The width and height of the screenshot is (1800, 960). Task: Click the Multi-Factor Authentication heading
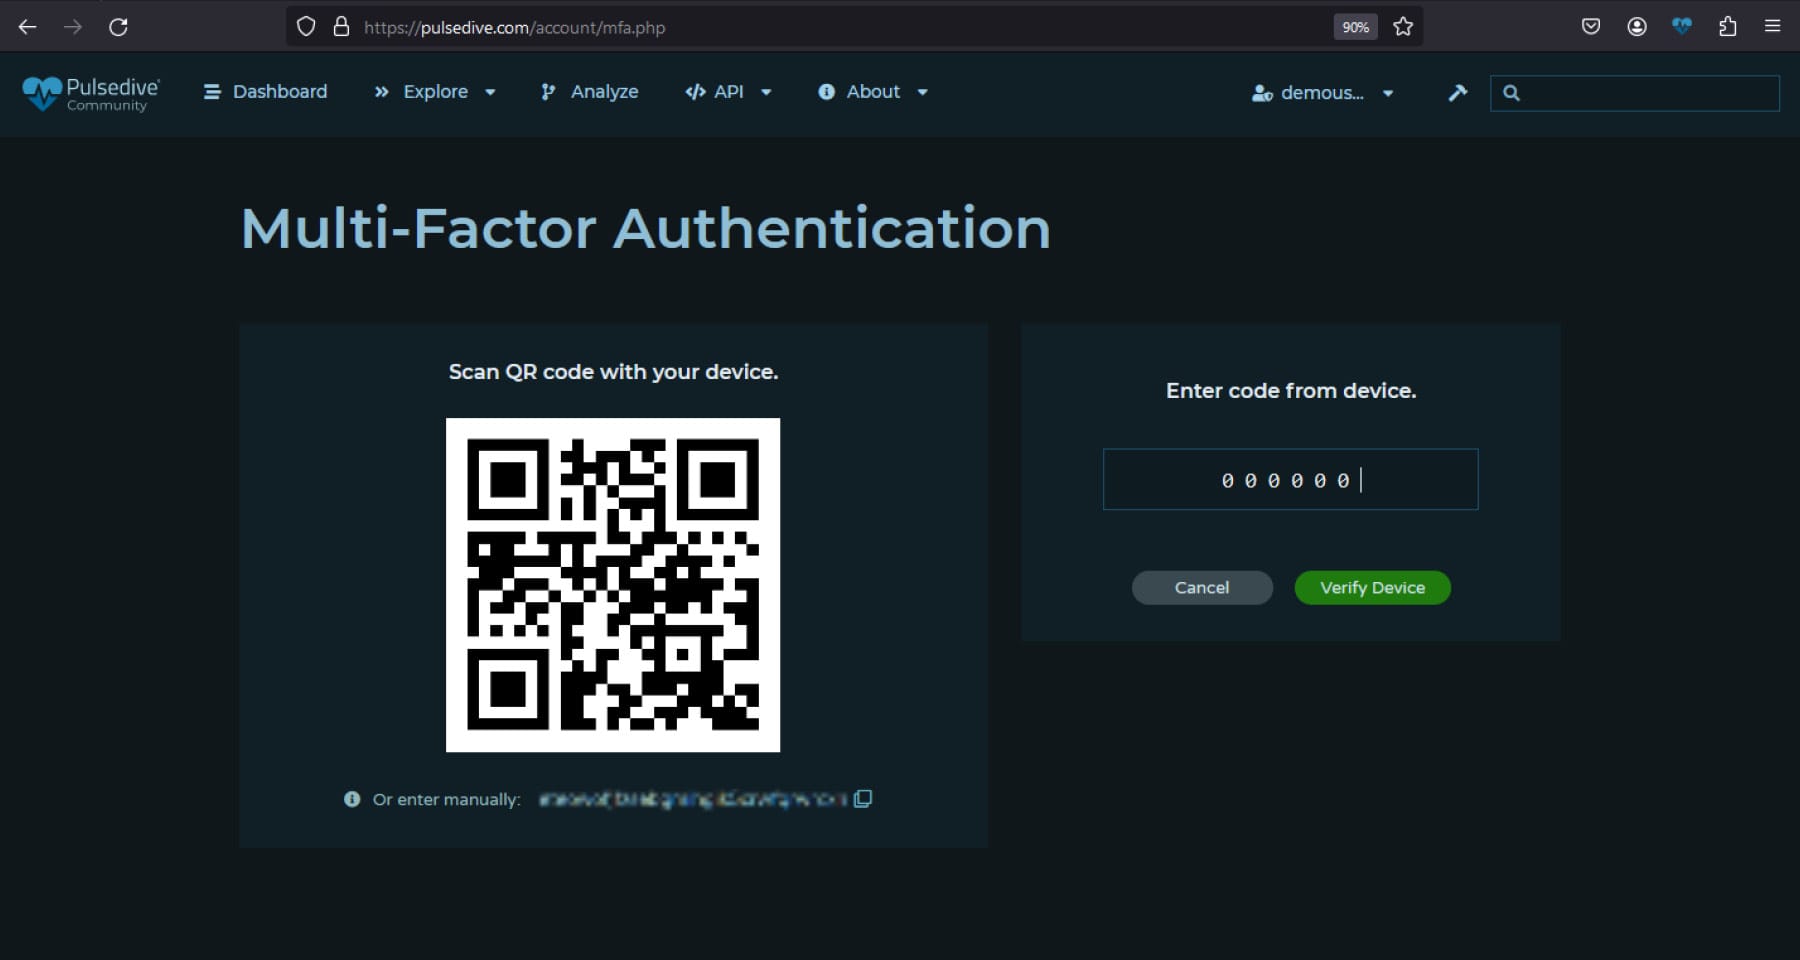[x=646, y=228]
